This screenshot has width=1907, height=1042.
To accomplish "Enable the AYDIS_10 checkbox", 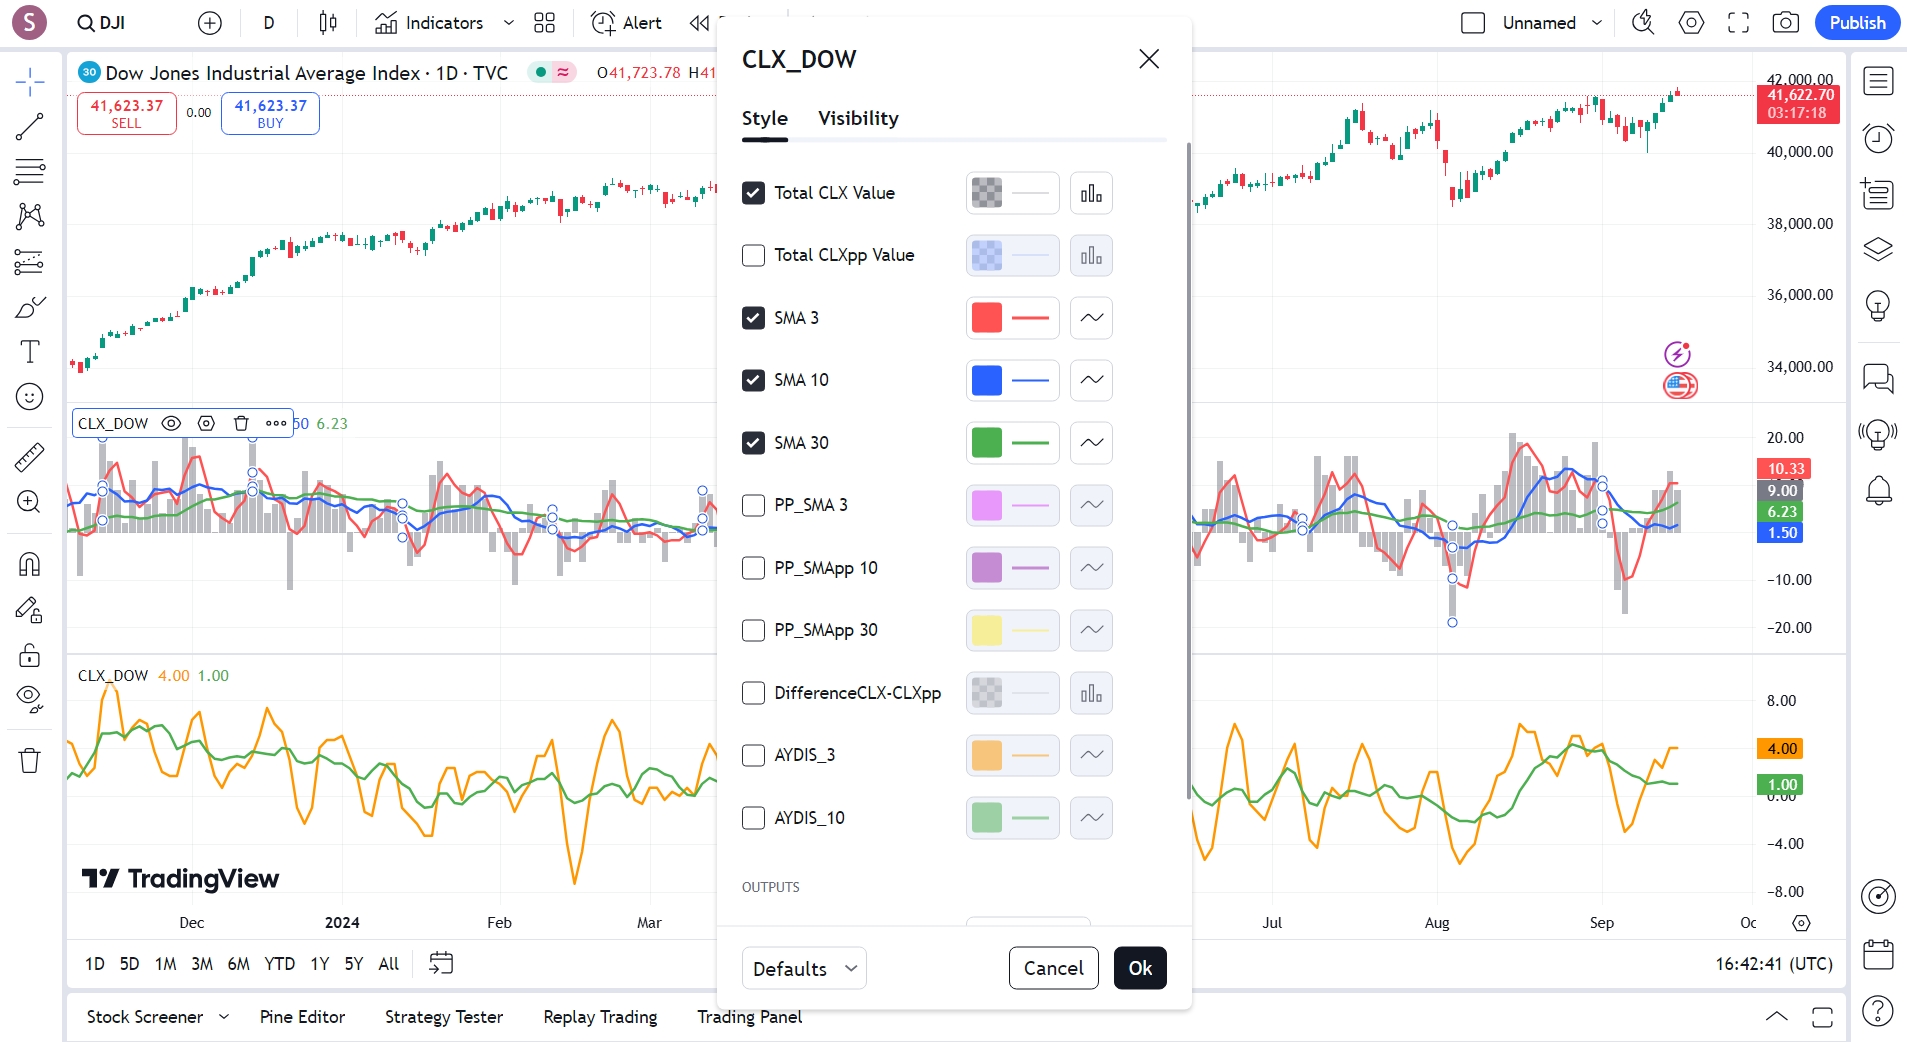I will (x=754, y=818).
